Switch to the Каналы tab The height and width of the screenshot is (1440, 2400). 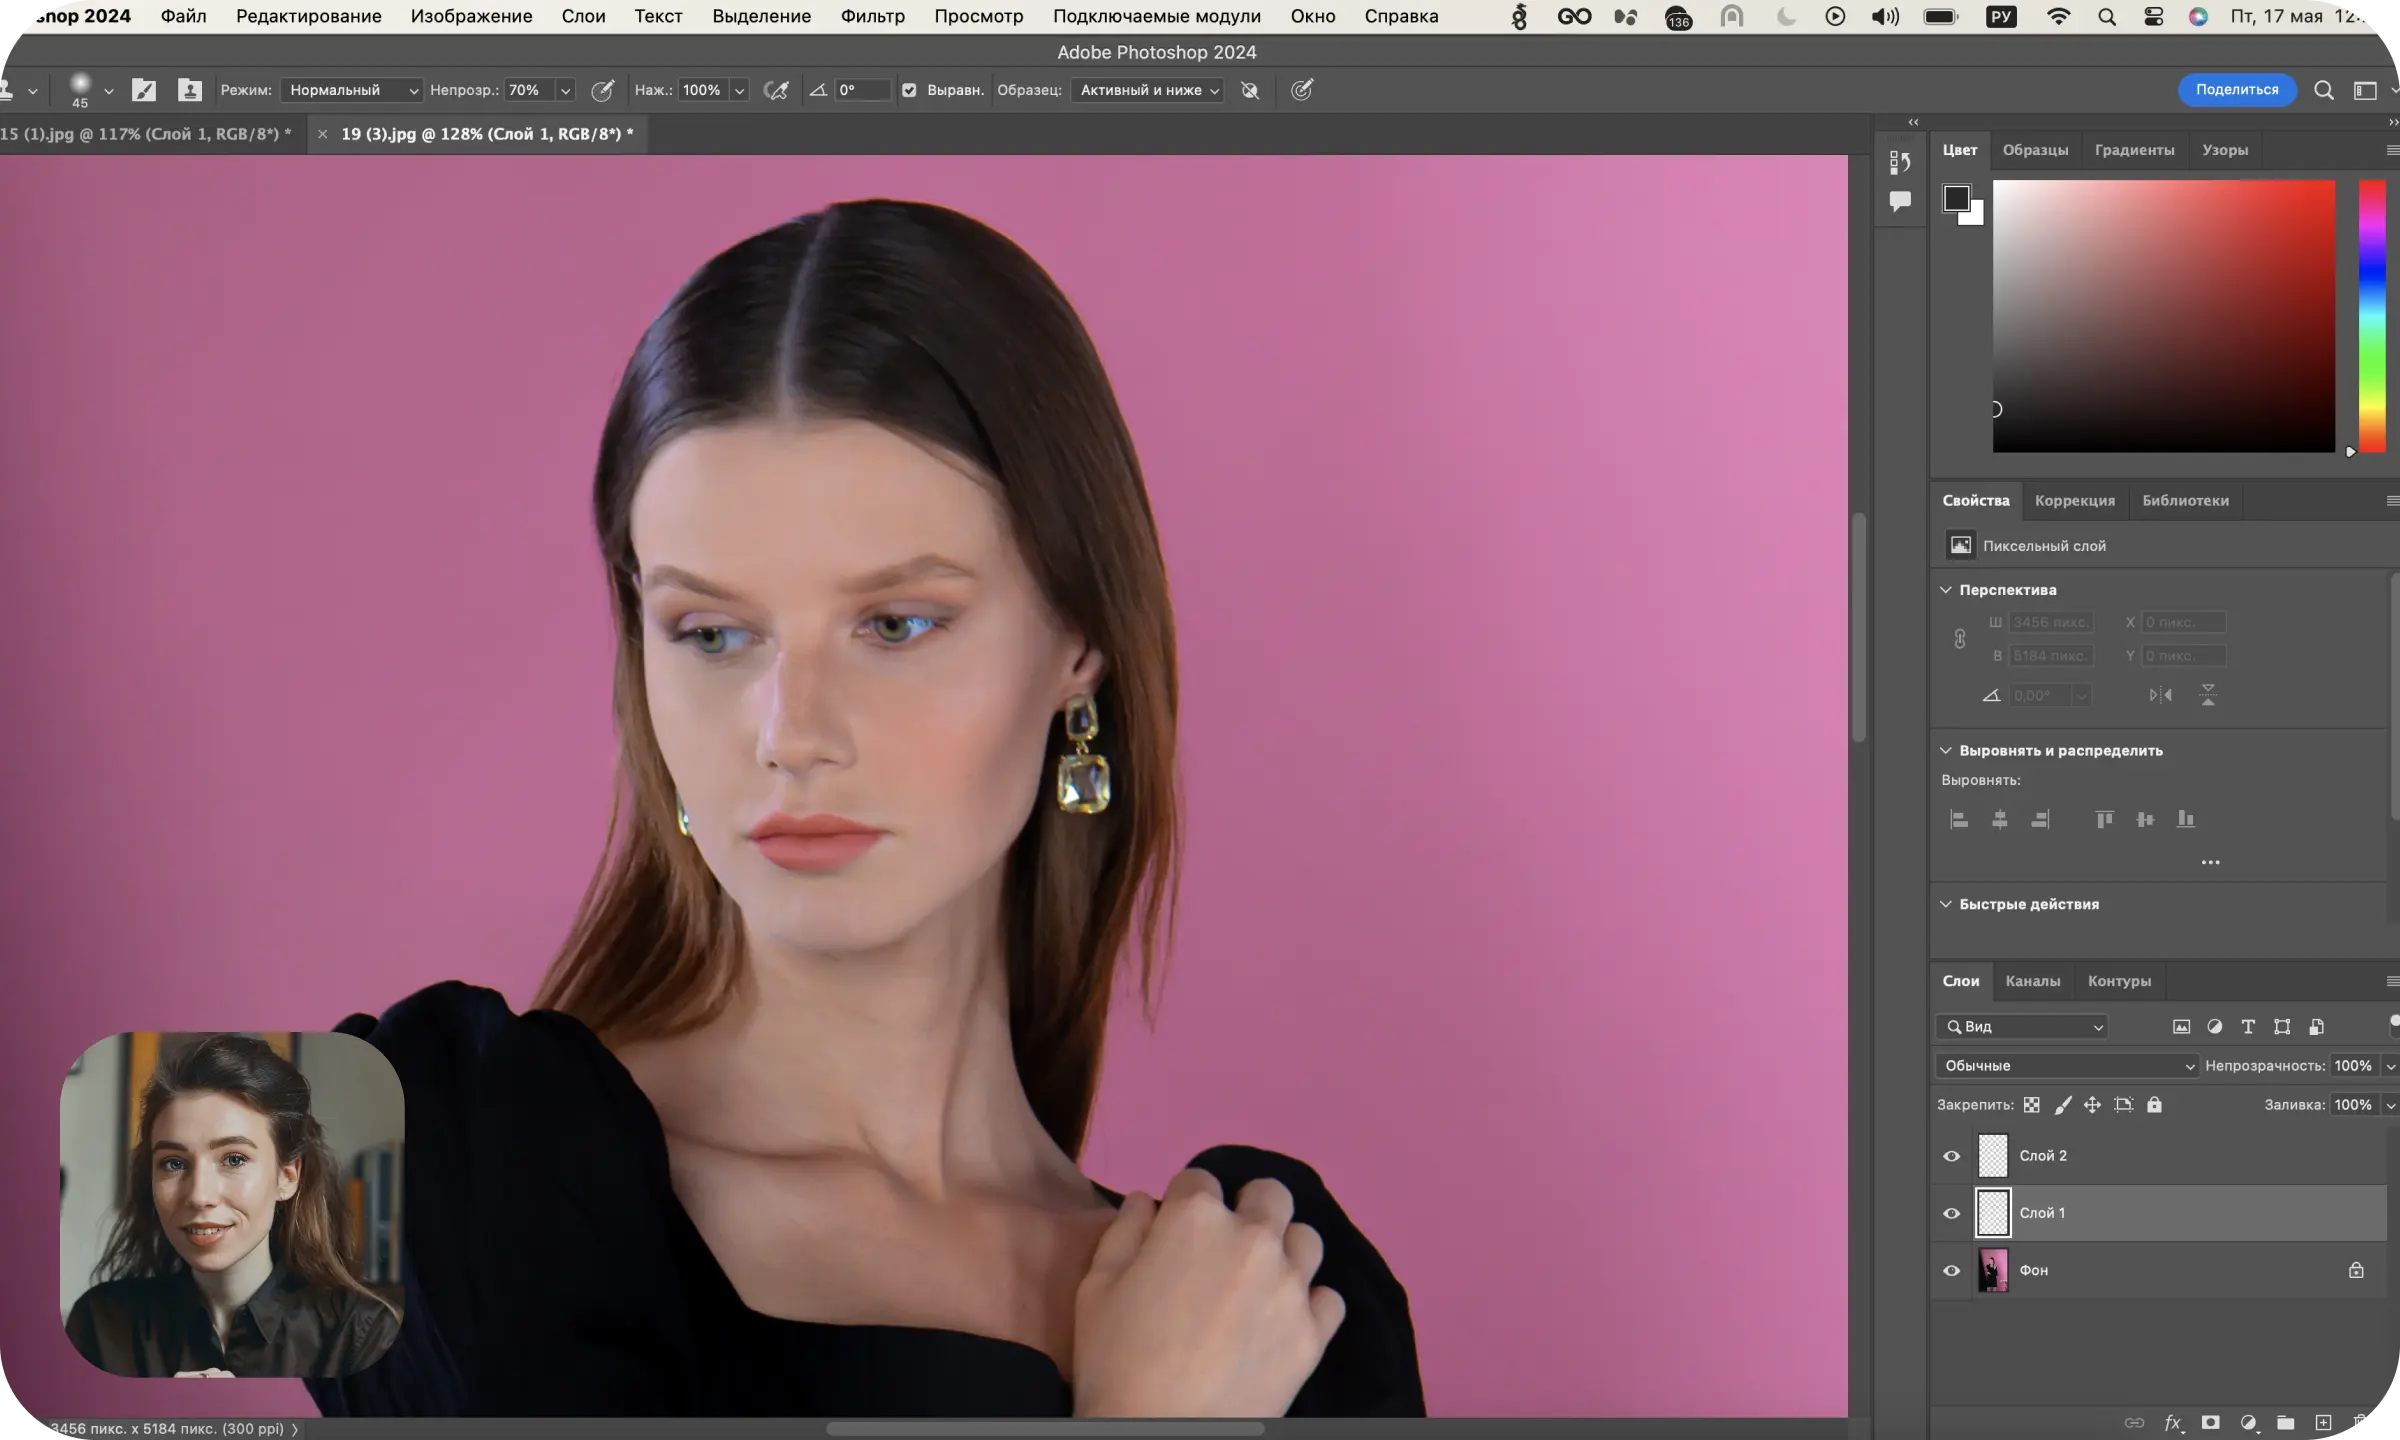point(2032,981)
